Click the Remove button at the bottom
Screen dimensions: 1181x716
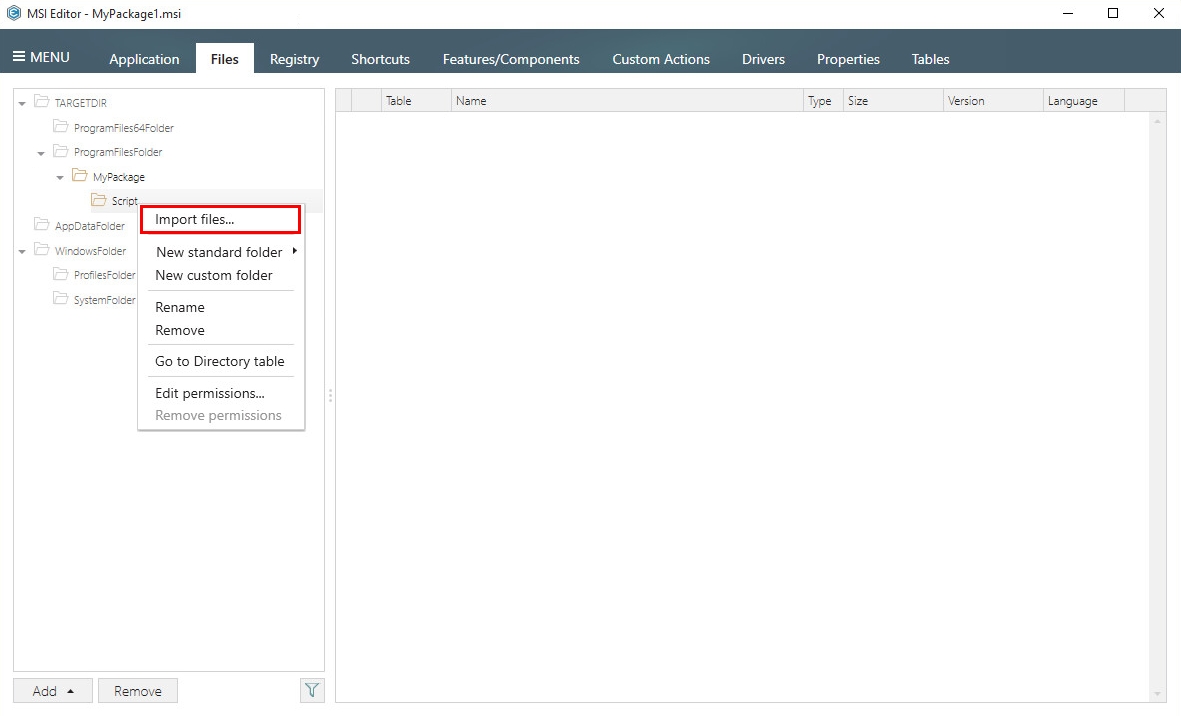tap(137, 690)
